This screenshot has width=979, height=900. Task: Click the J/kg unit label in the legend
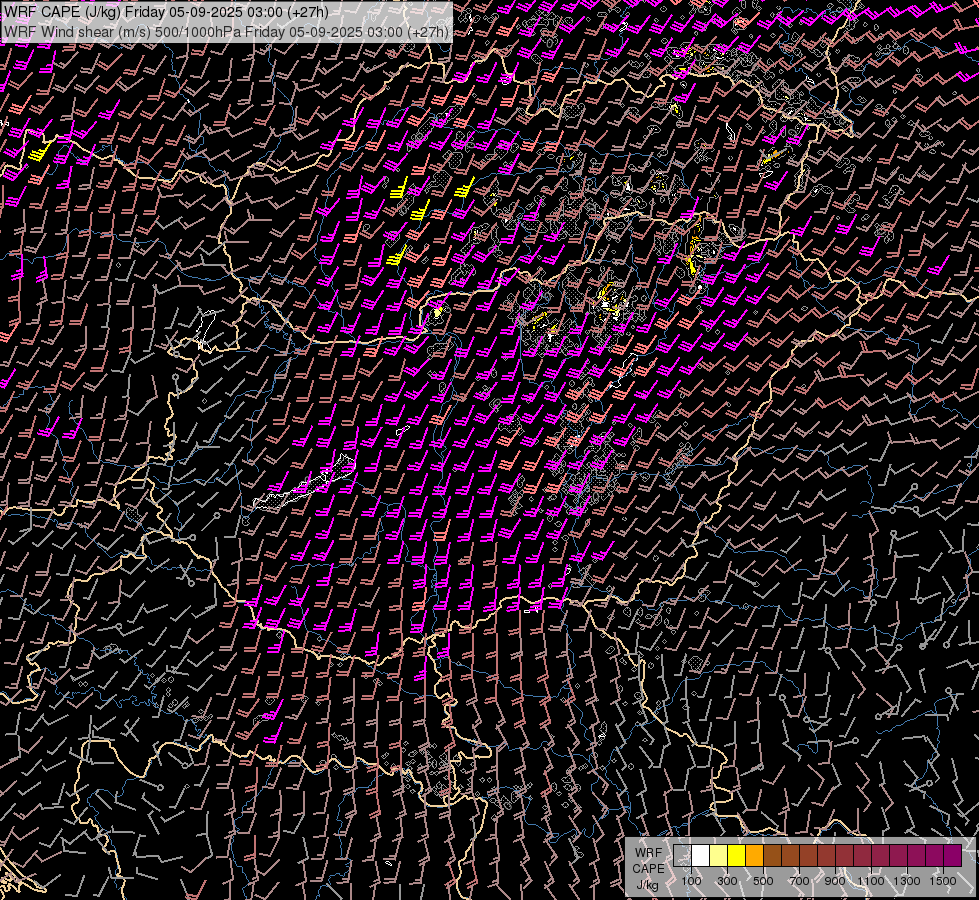647,885
